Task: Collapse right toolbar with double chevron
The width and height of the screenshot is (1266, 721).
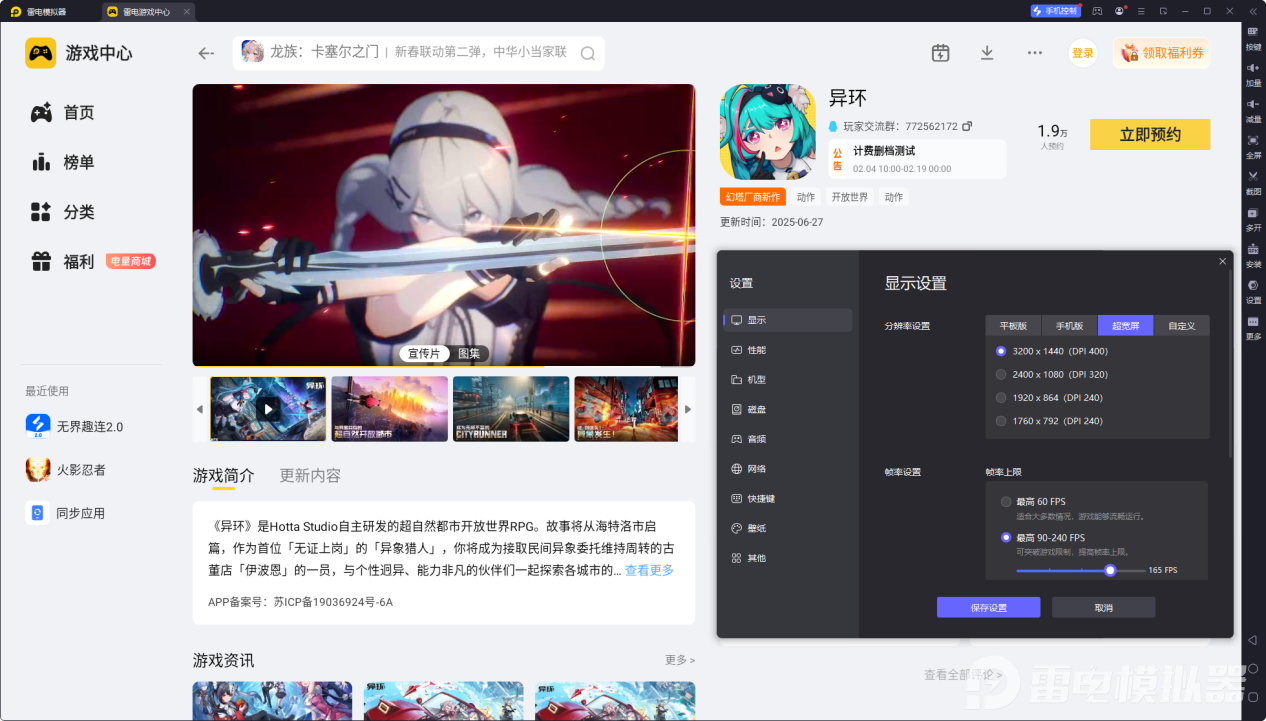Action: coord(1253,10)
